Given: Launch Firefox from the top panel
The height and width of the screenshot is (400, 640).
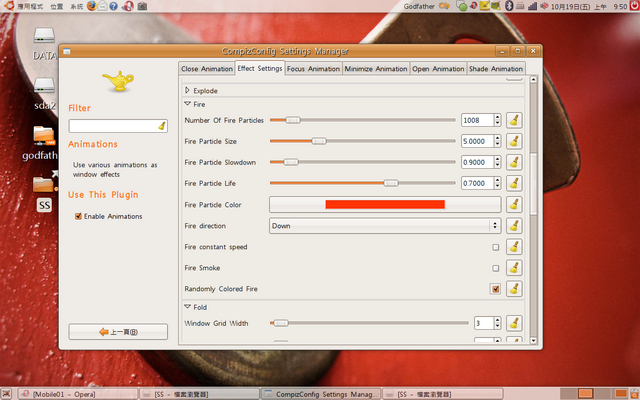Looking at the screenshot, I should point(91,6).
